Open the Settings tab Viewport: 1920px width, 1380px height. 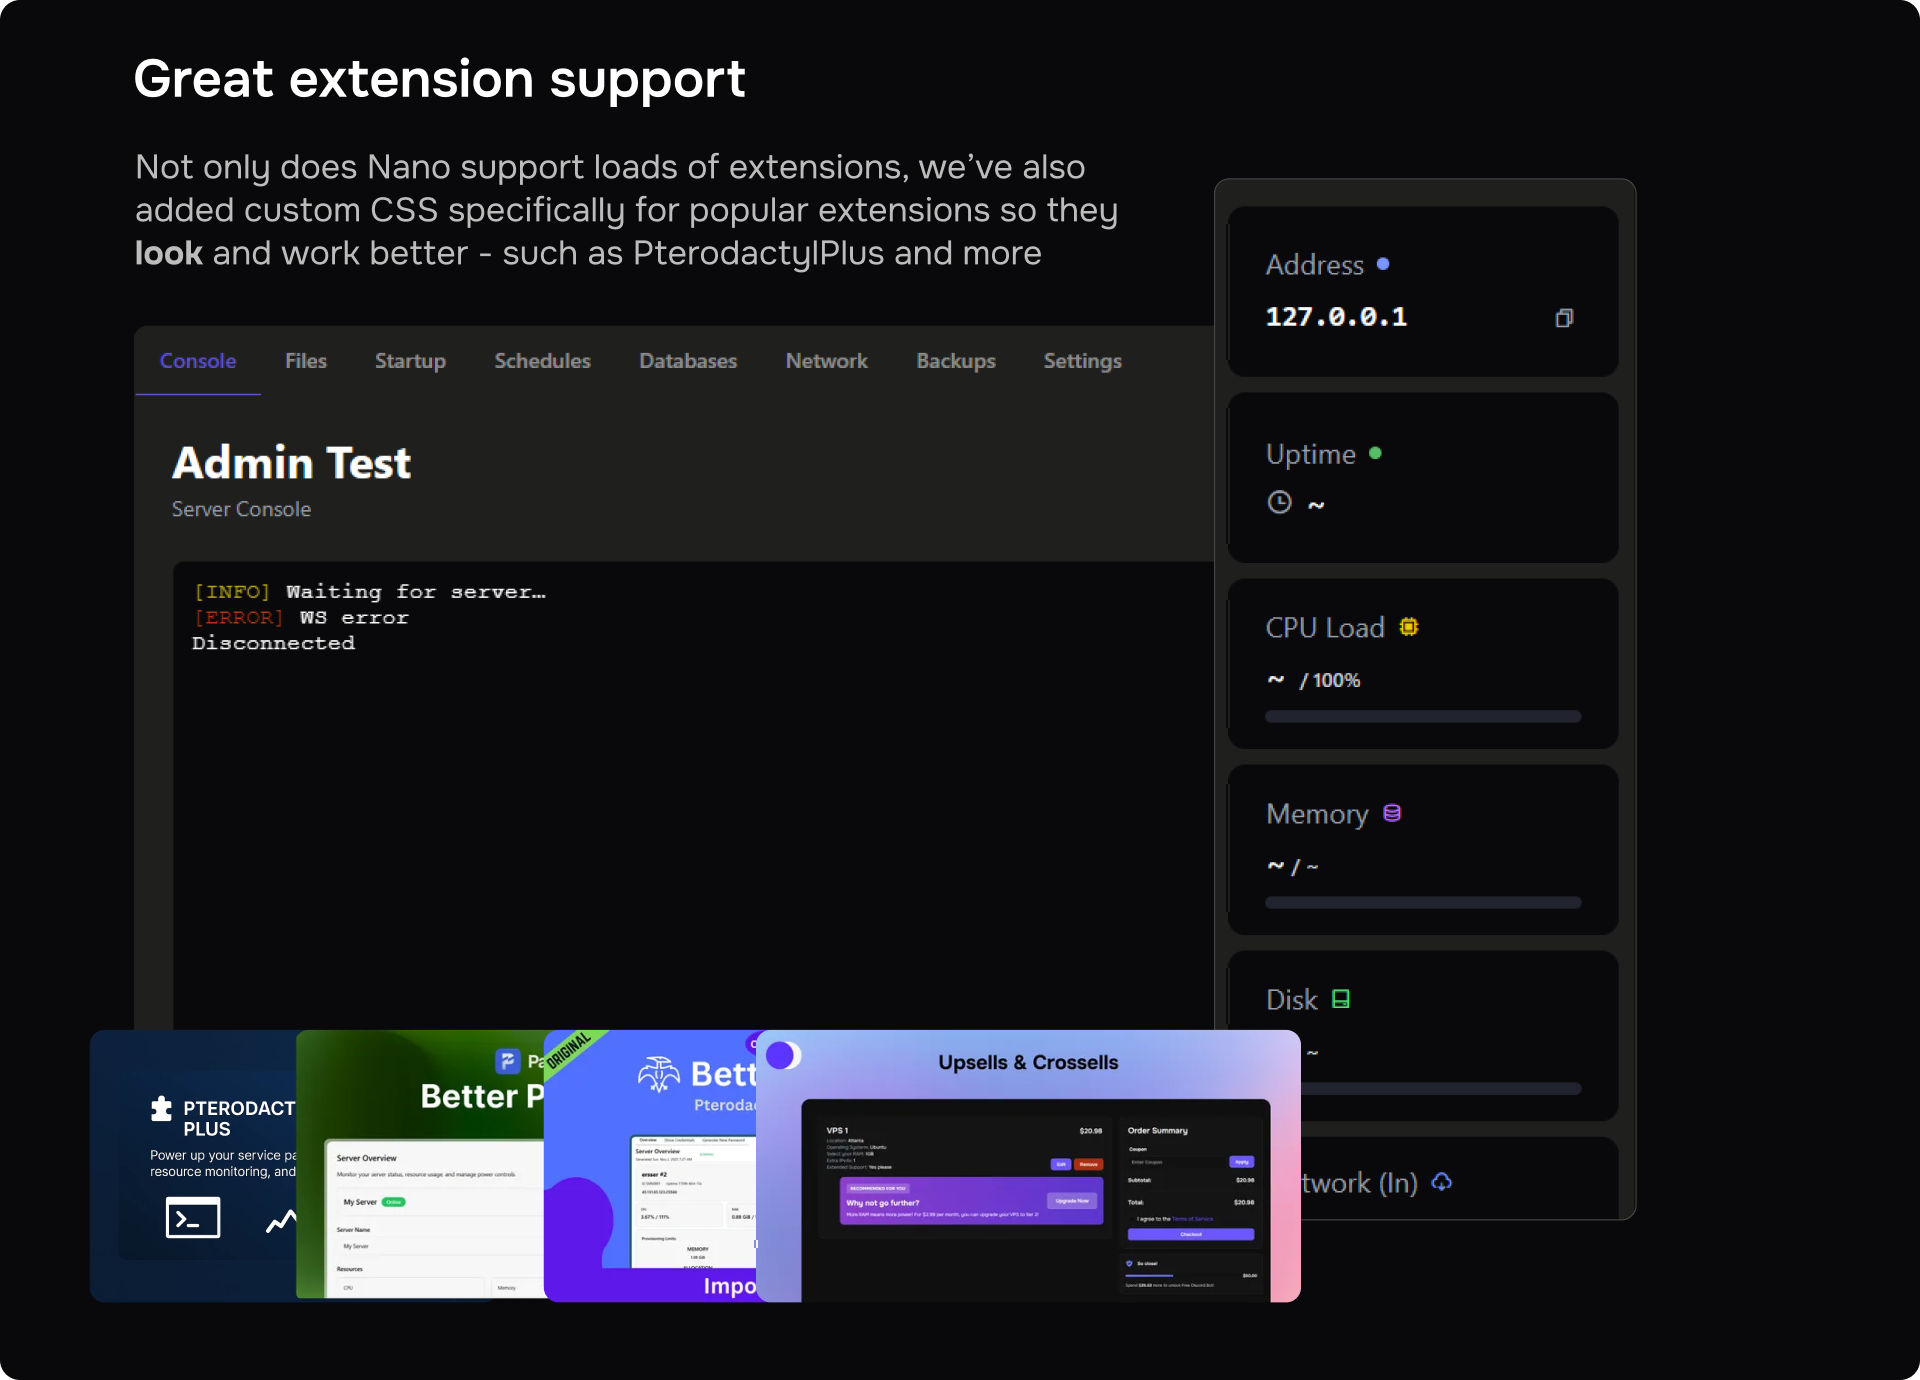[x=1082, y=361]
